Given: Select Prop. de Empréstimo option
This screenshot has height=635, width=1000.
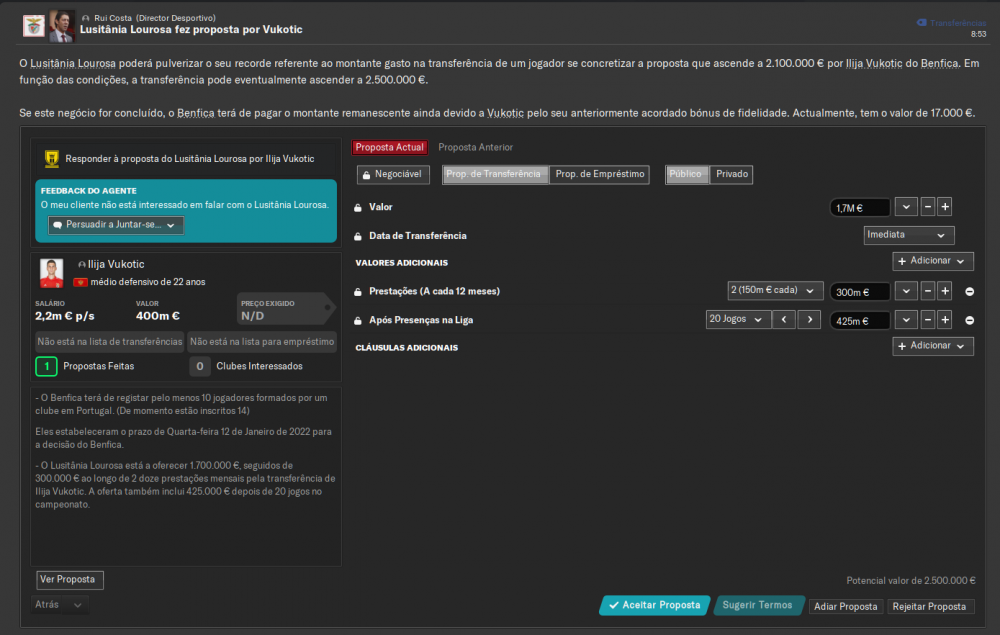Looking at the screenshot, I should [599, 174].
